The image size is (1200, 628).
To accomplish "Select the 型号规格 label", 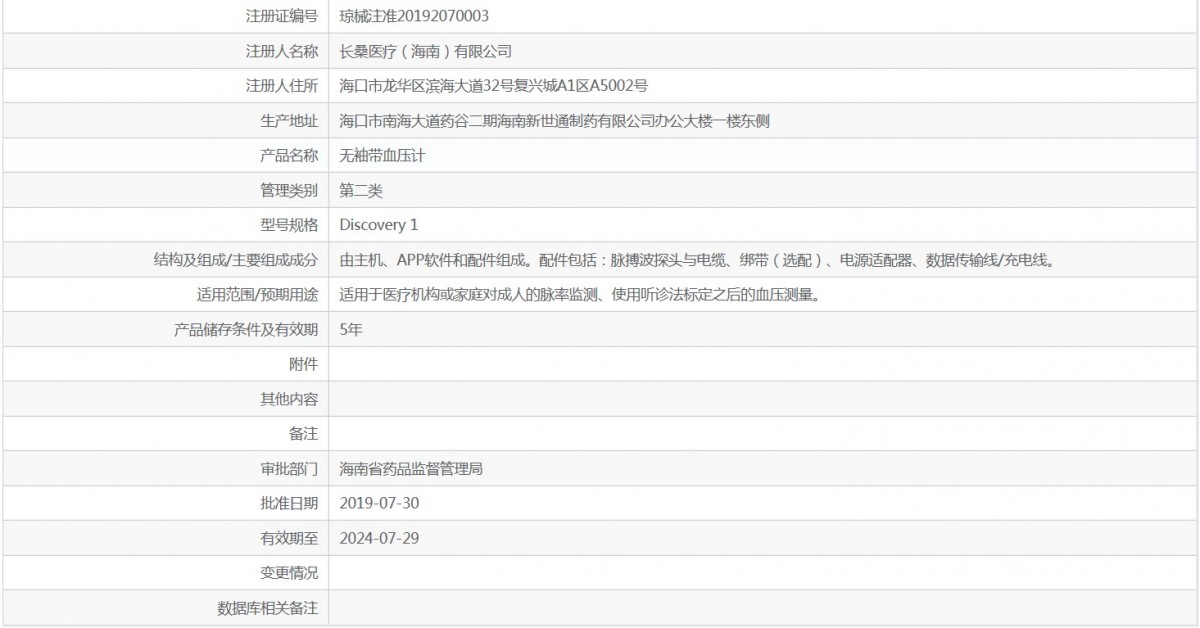I will 289,225.
